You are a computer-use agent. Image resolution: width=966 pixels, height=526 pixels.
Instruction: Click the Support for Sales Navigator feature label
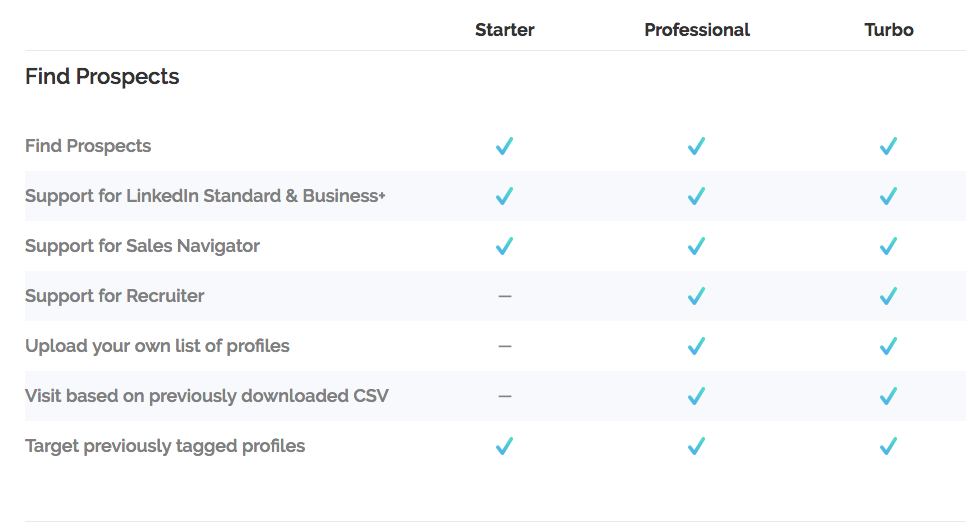tap(142, 246)
